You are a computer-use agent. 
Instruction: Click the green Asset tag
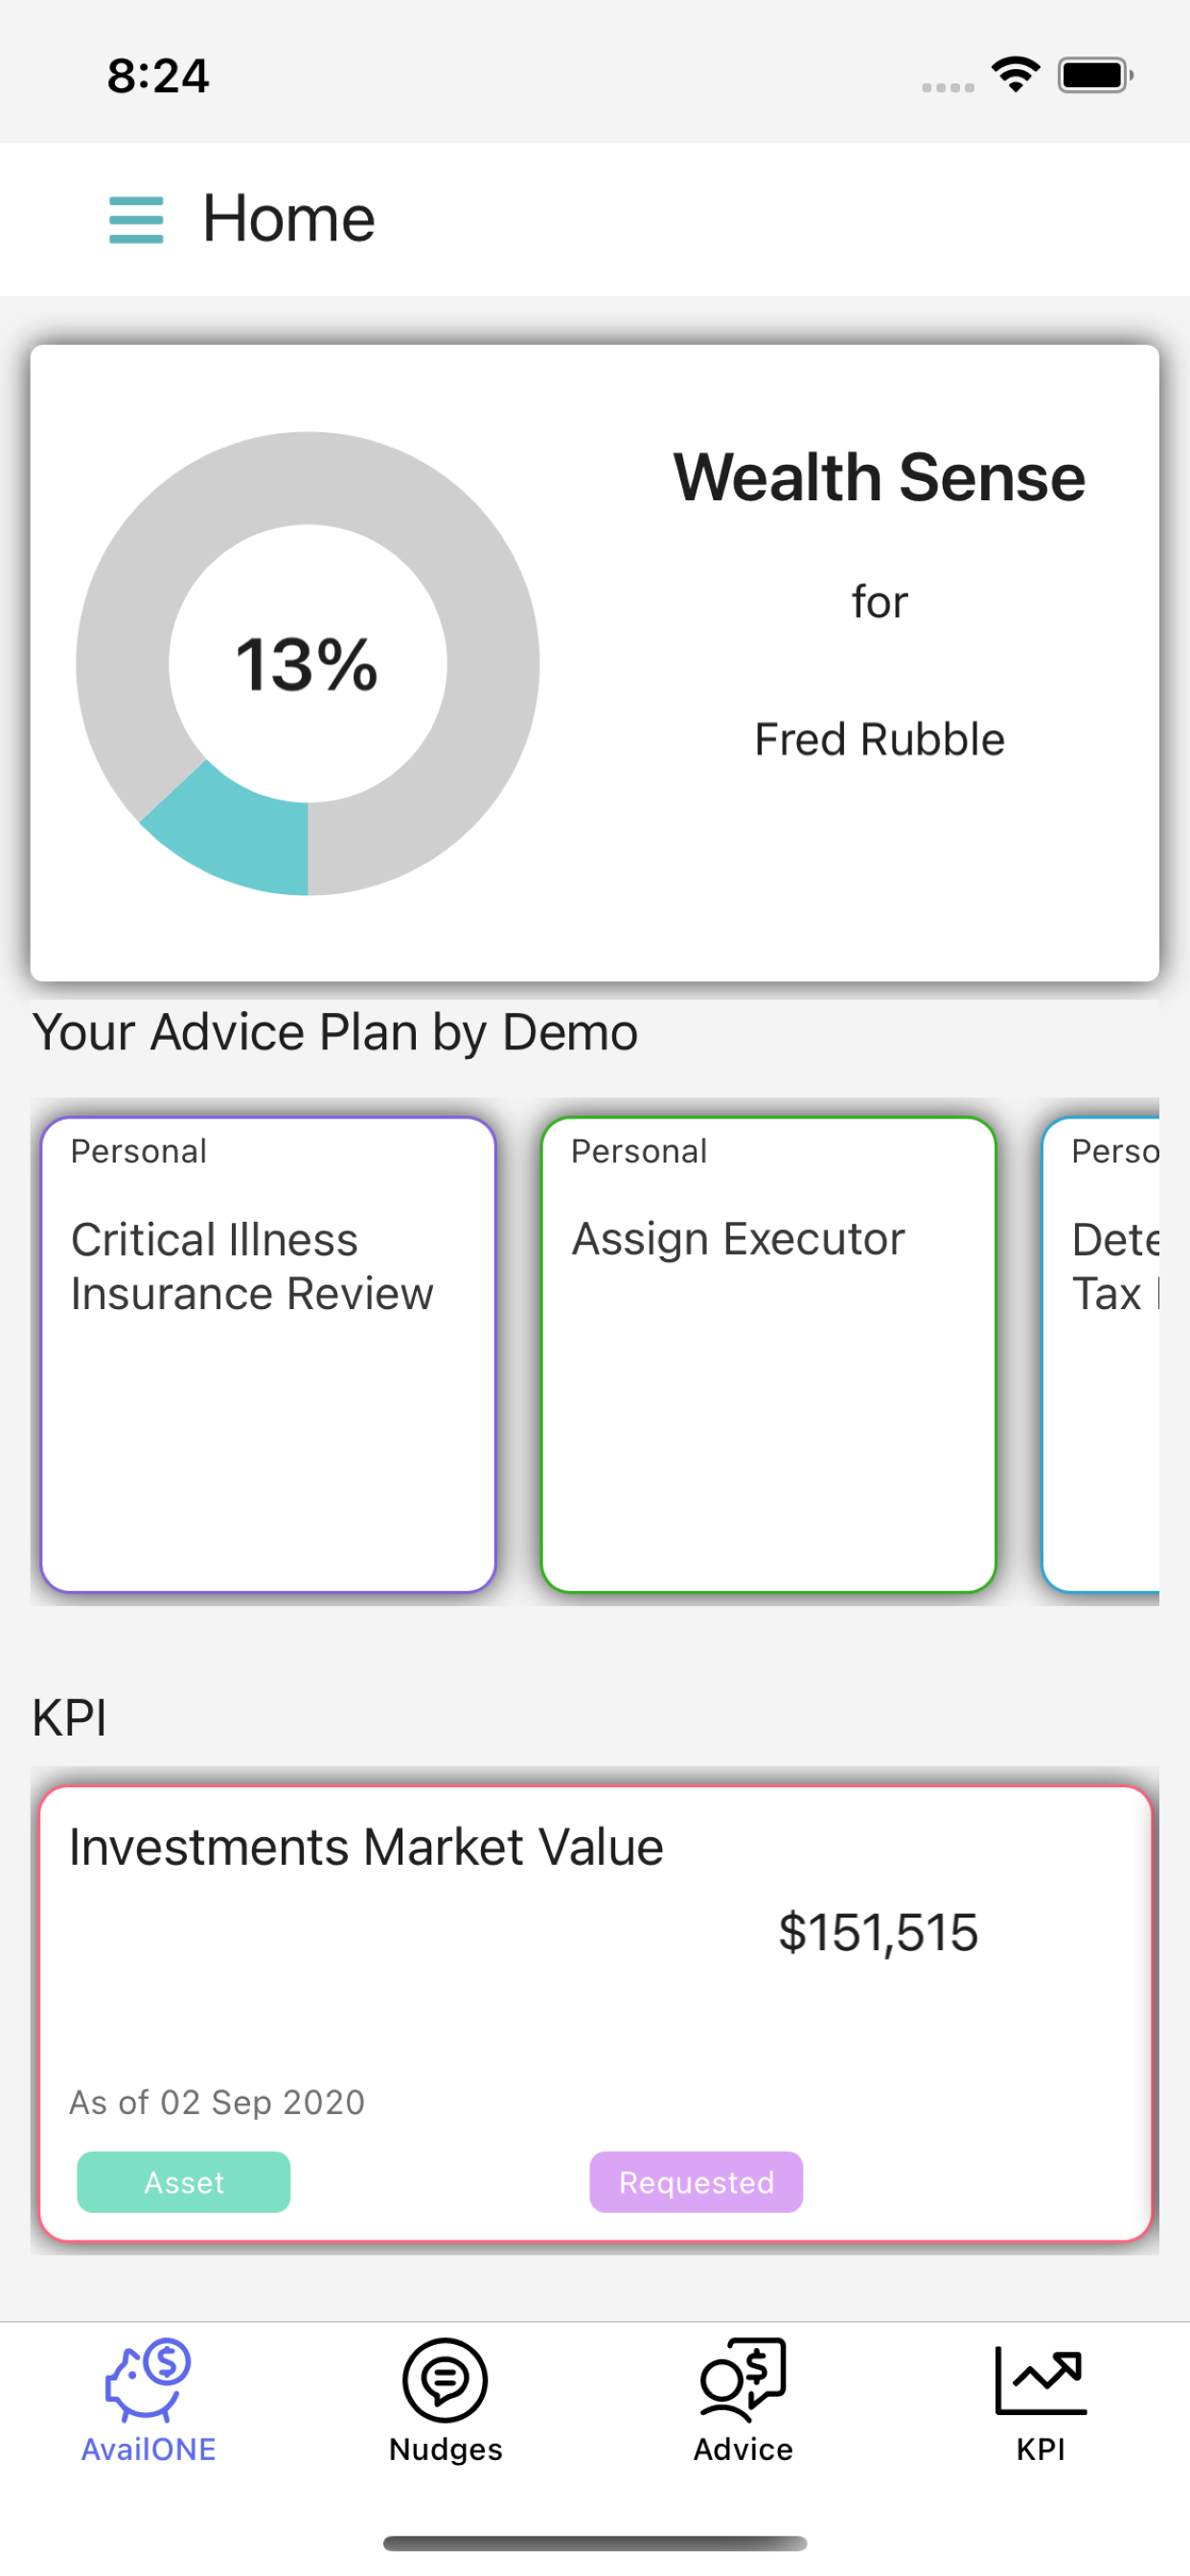(184, 2182)
